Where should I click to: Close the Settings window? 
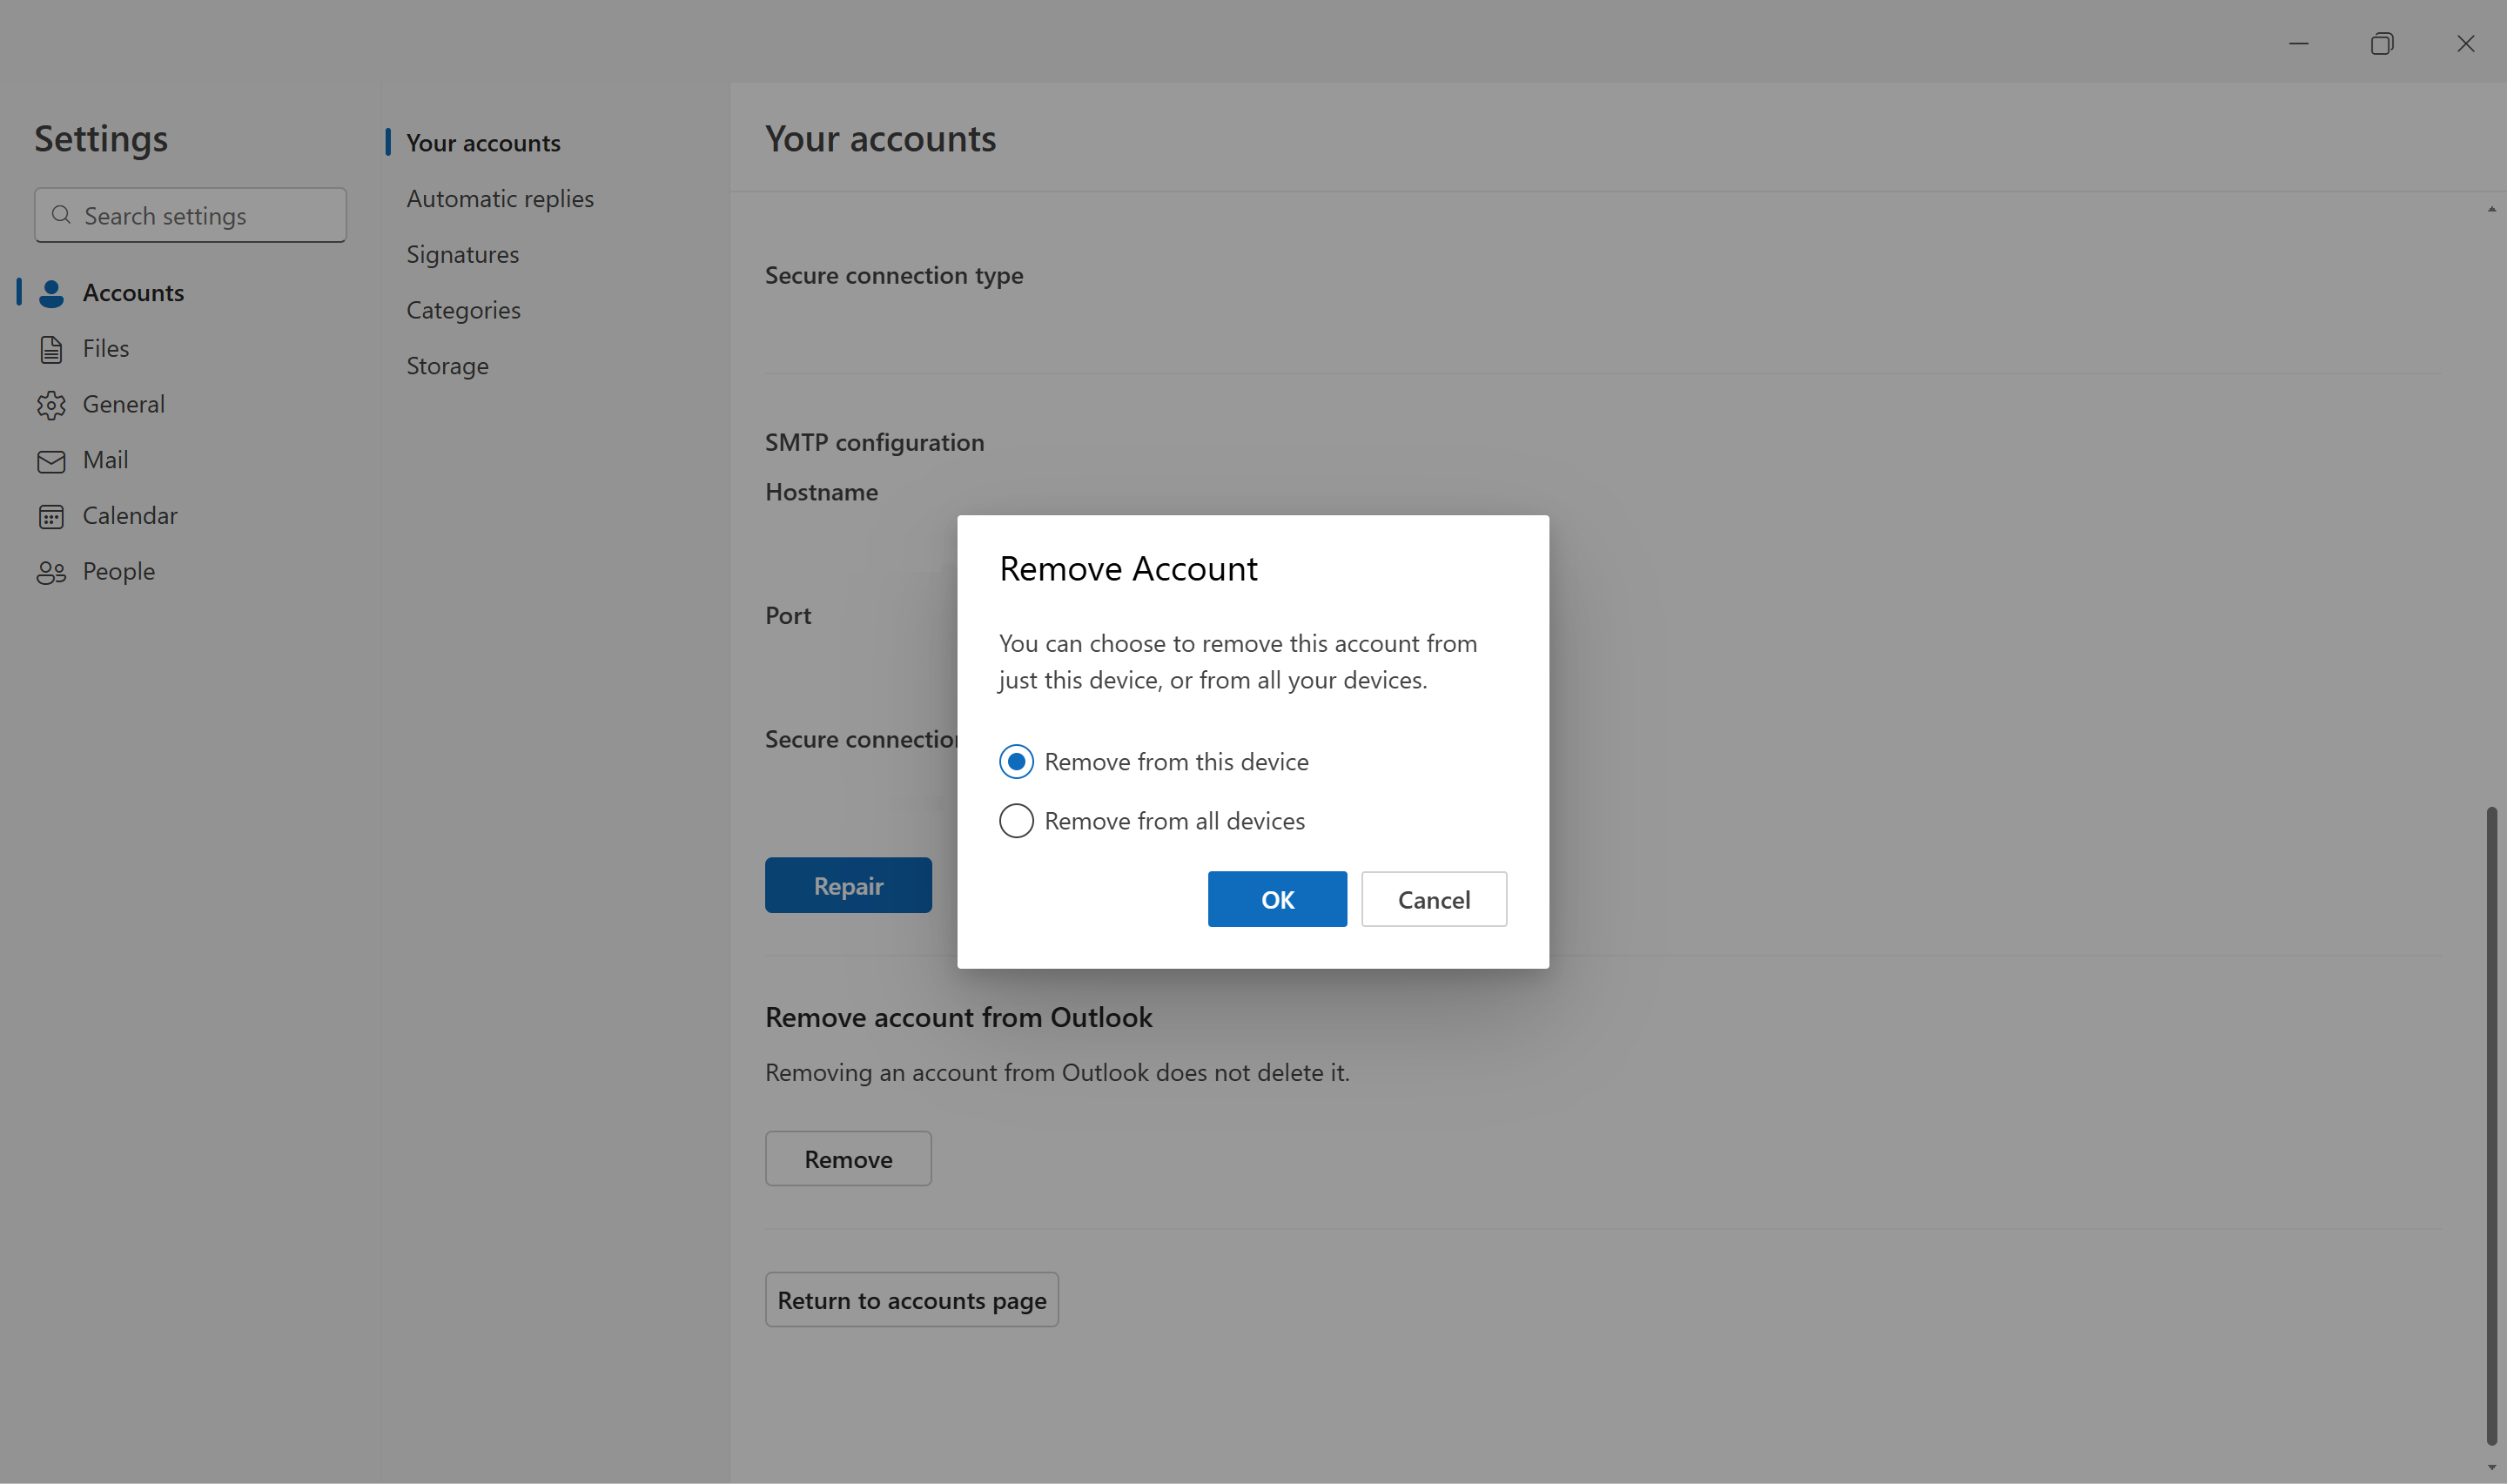(2465, 43)
